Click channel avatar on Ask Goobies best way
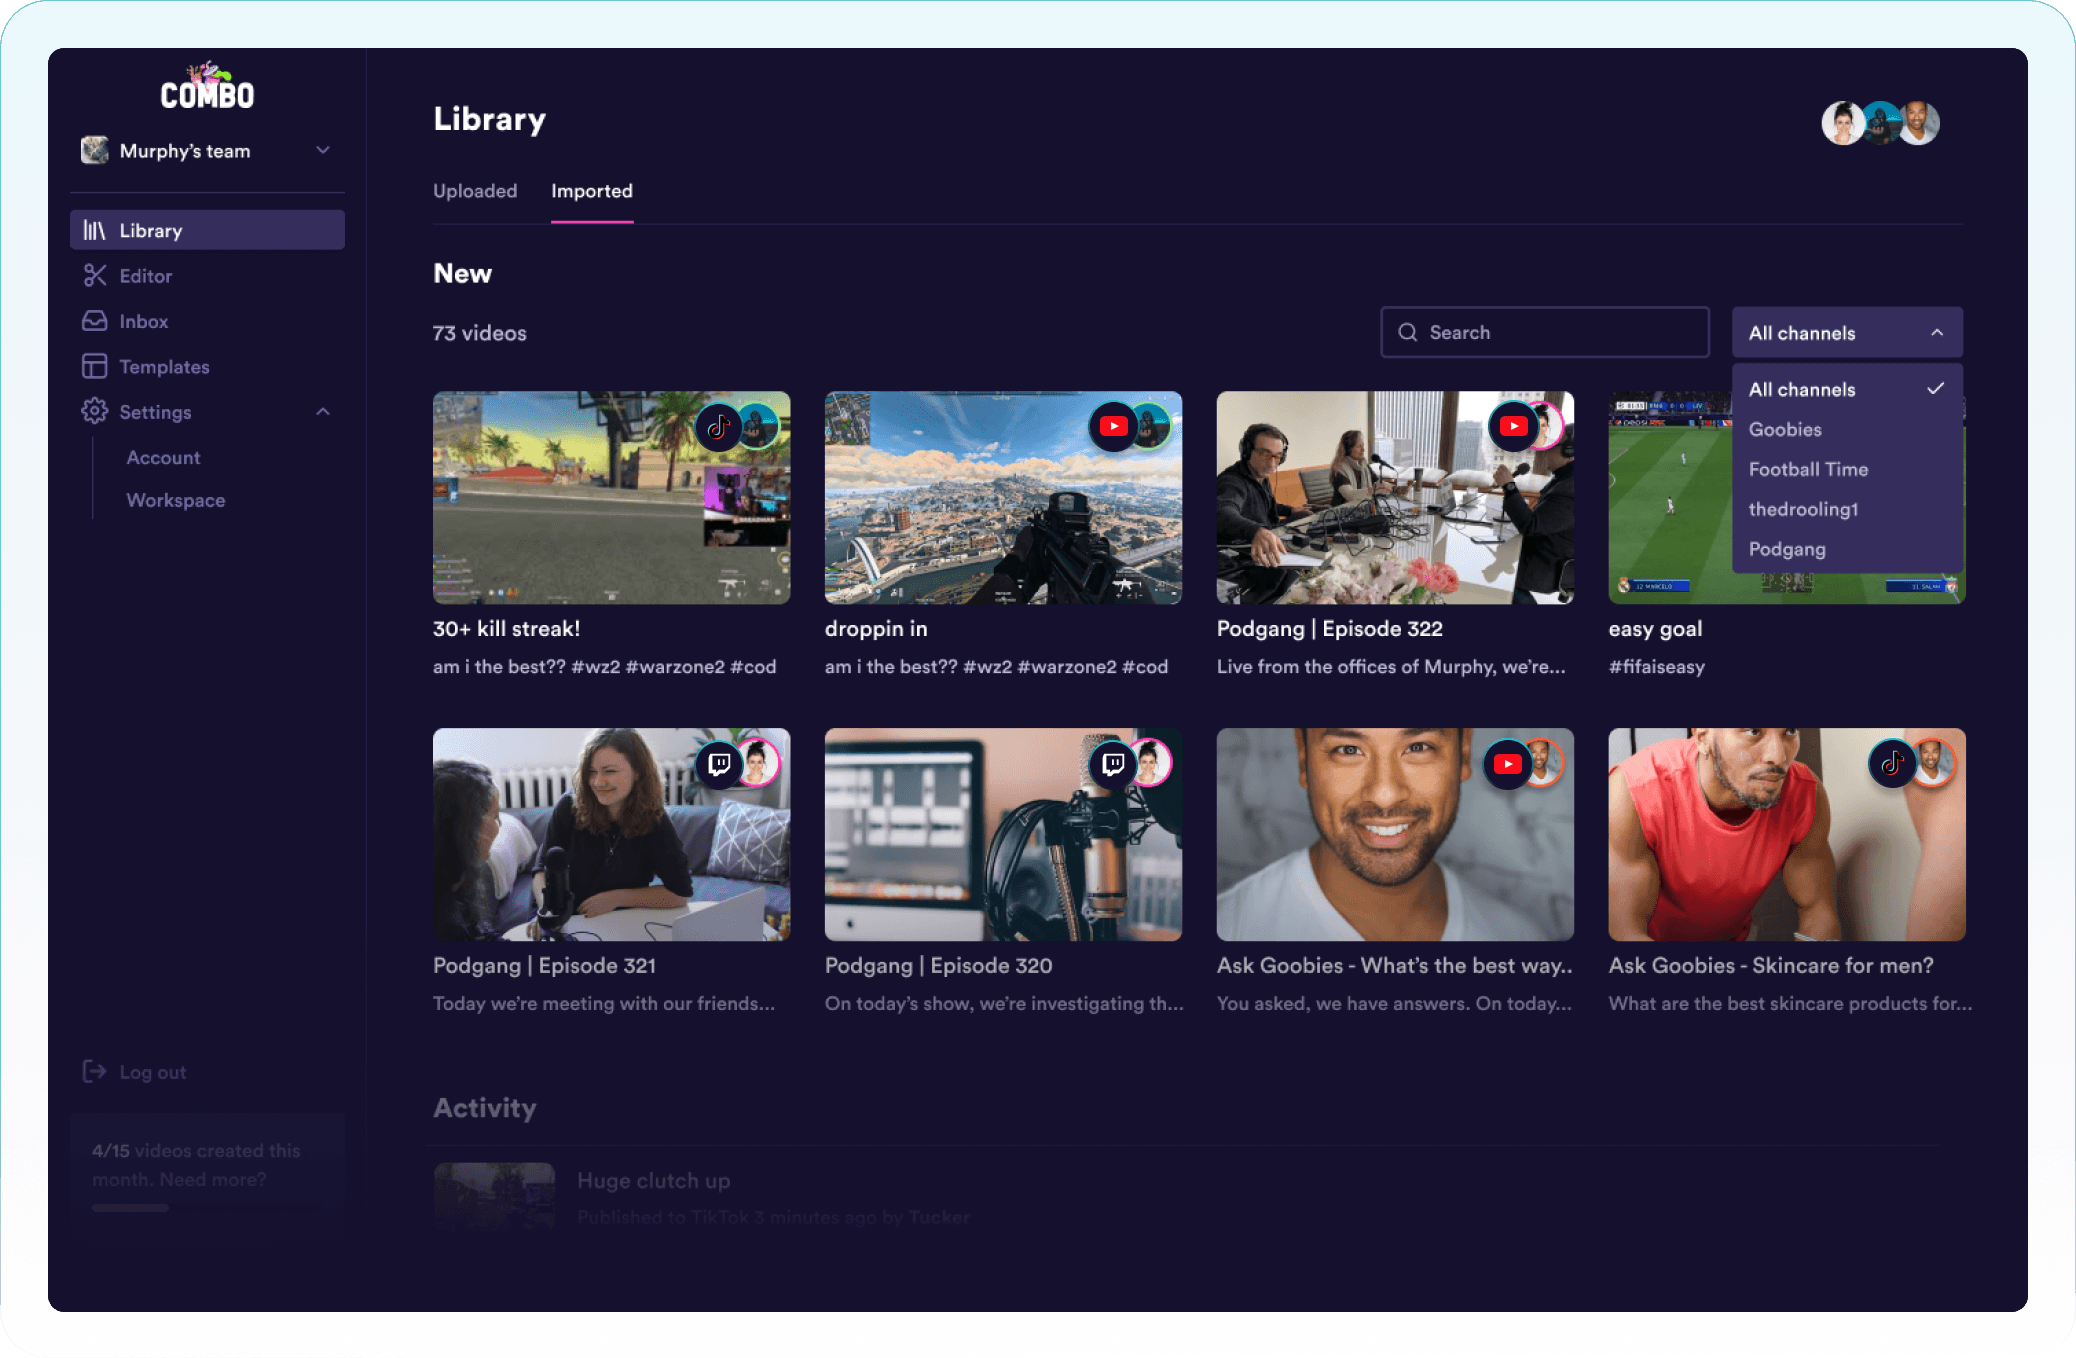The image size is (2076, 1358). [x=1544, y=764]
